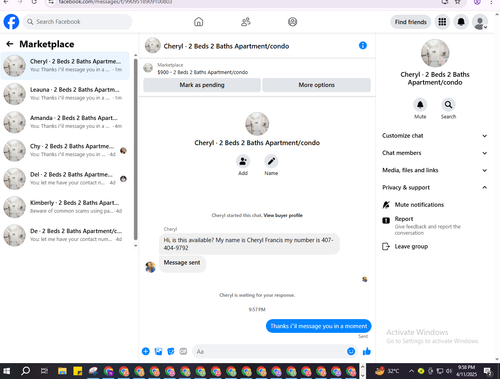Click the Search Facebook field

point(77,22)
